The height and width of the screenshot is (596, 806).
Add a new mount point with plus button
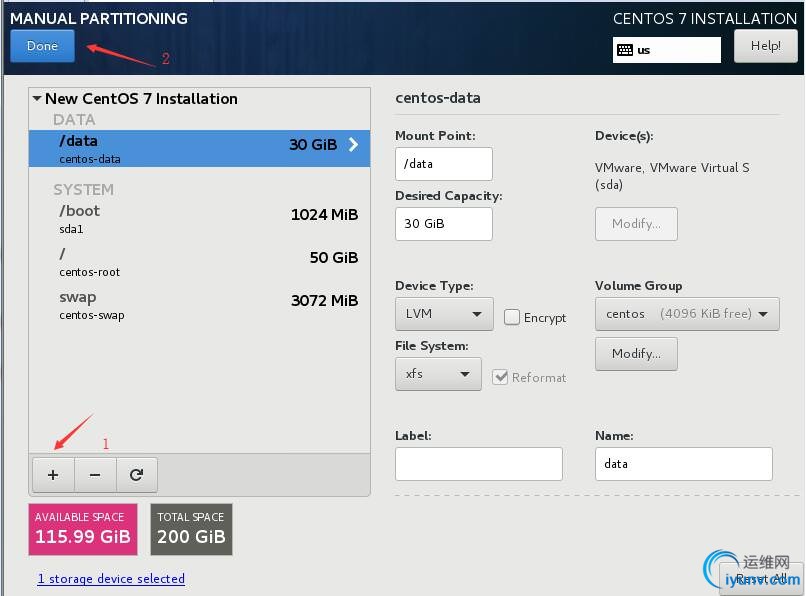53,475
